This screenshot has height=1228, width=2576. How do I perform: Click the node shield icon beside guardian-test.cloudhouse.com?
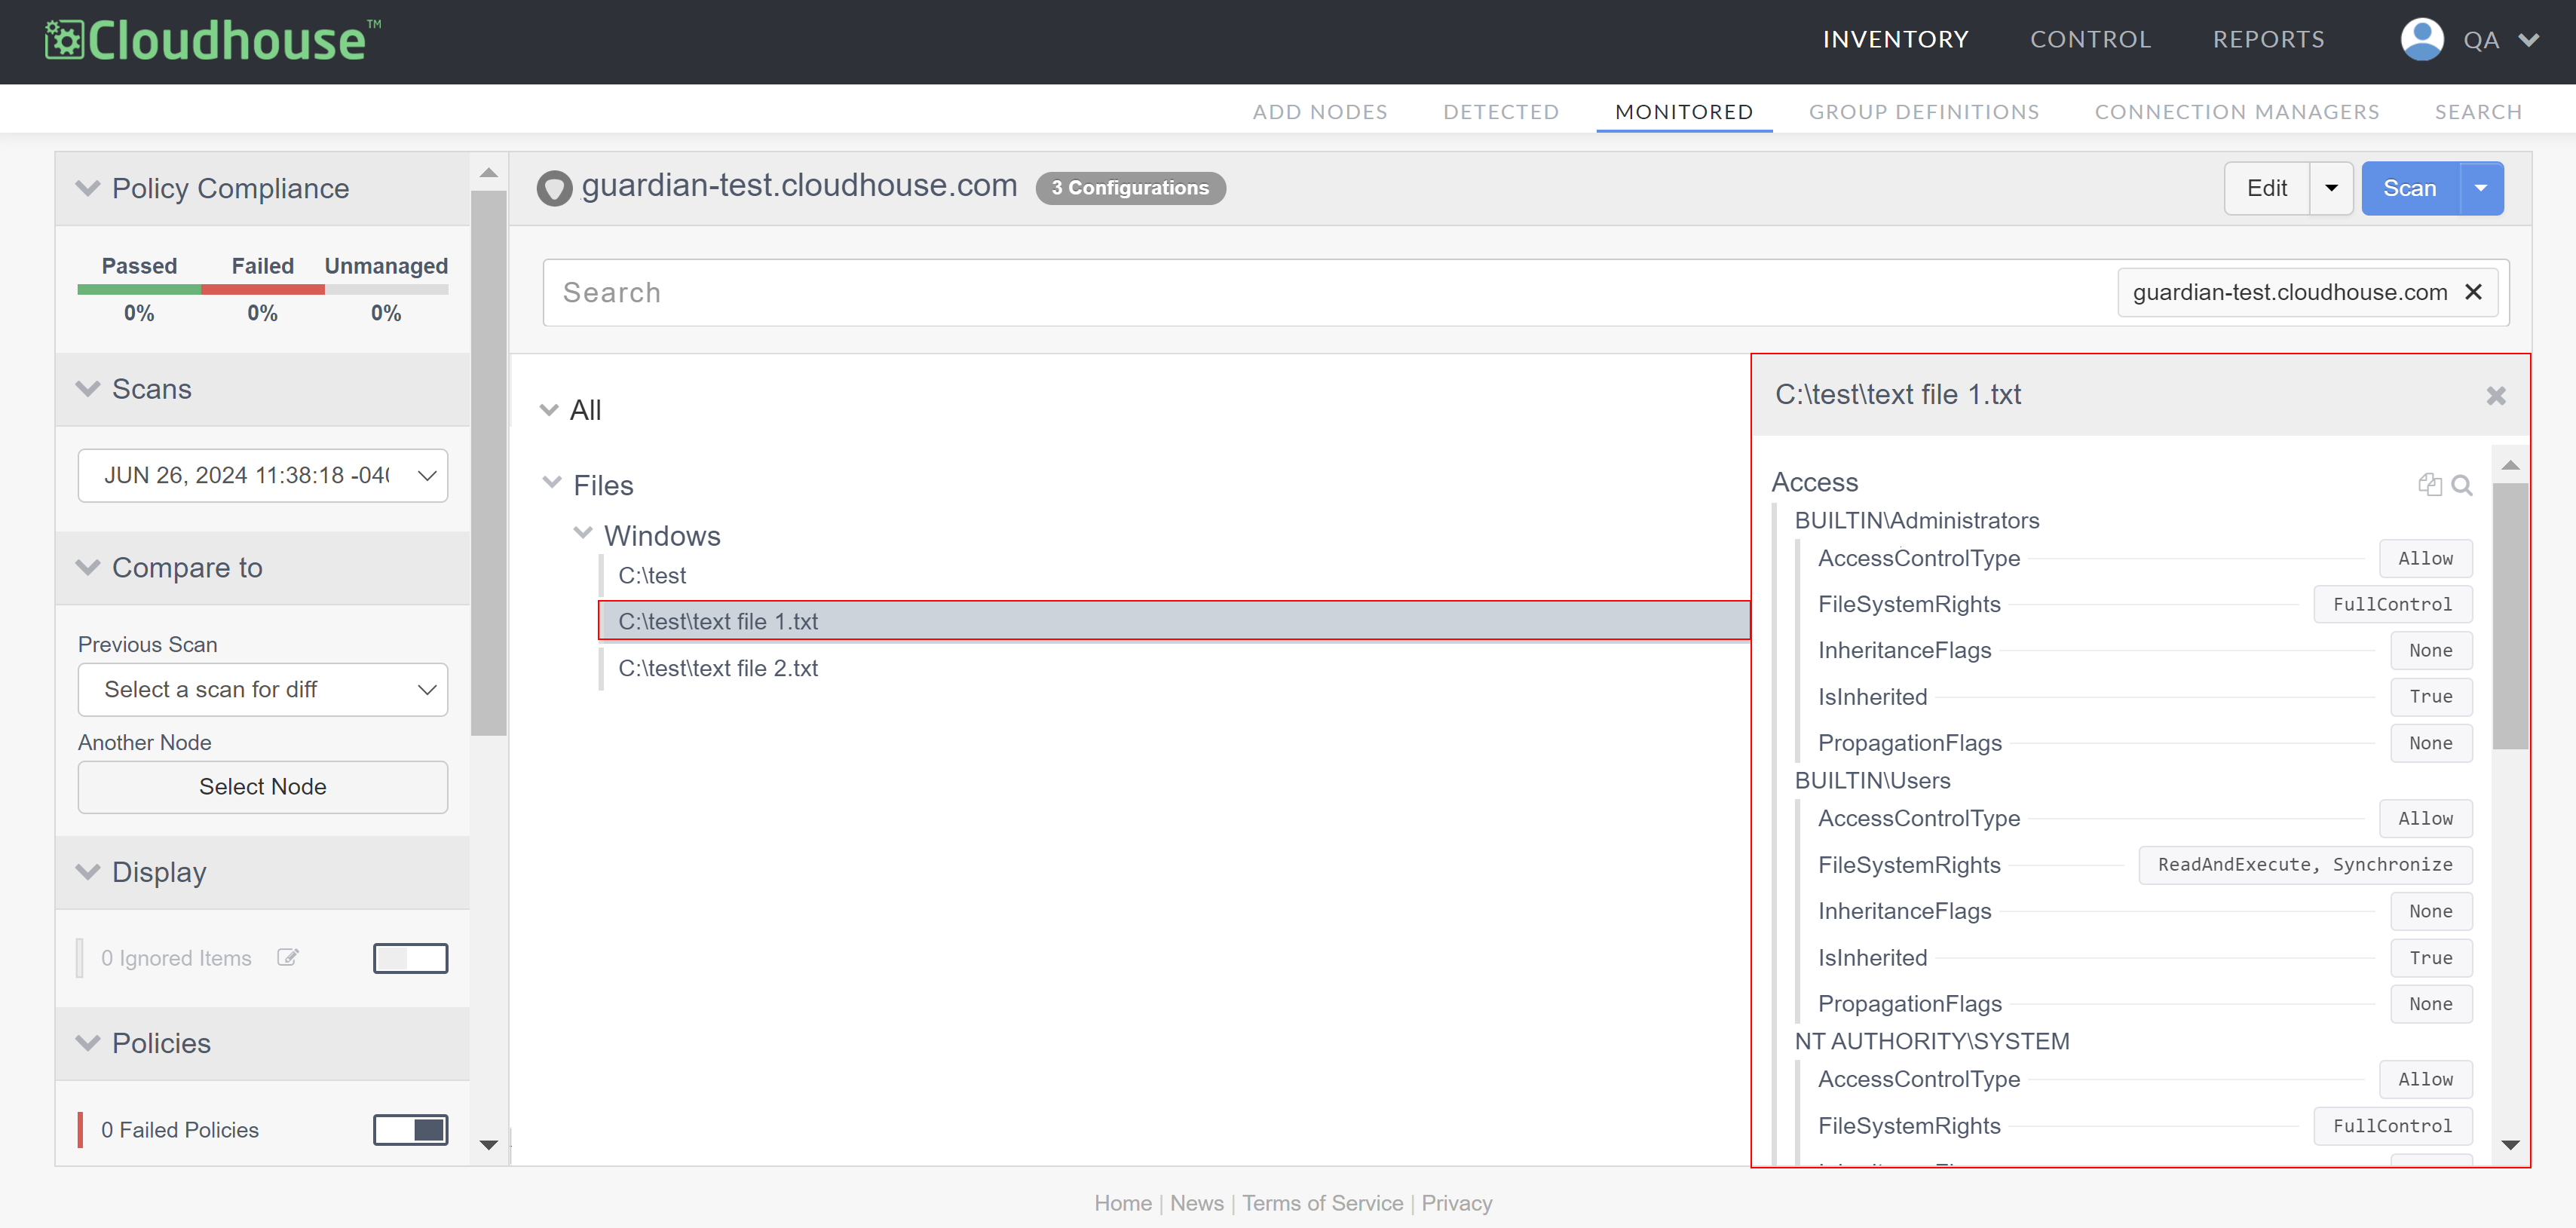point(554,188)
